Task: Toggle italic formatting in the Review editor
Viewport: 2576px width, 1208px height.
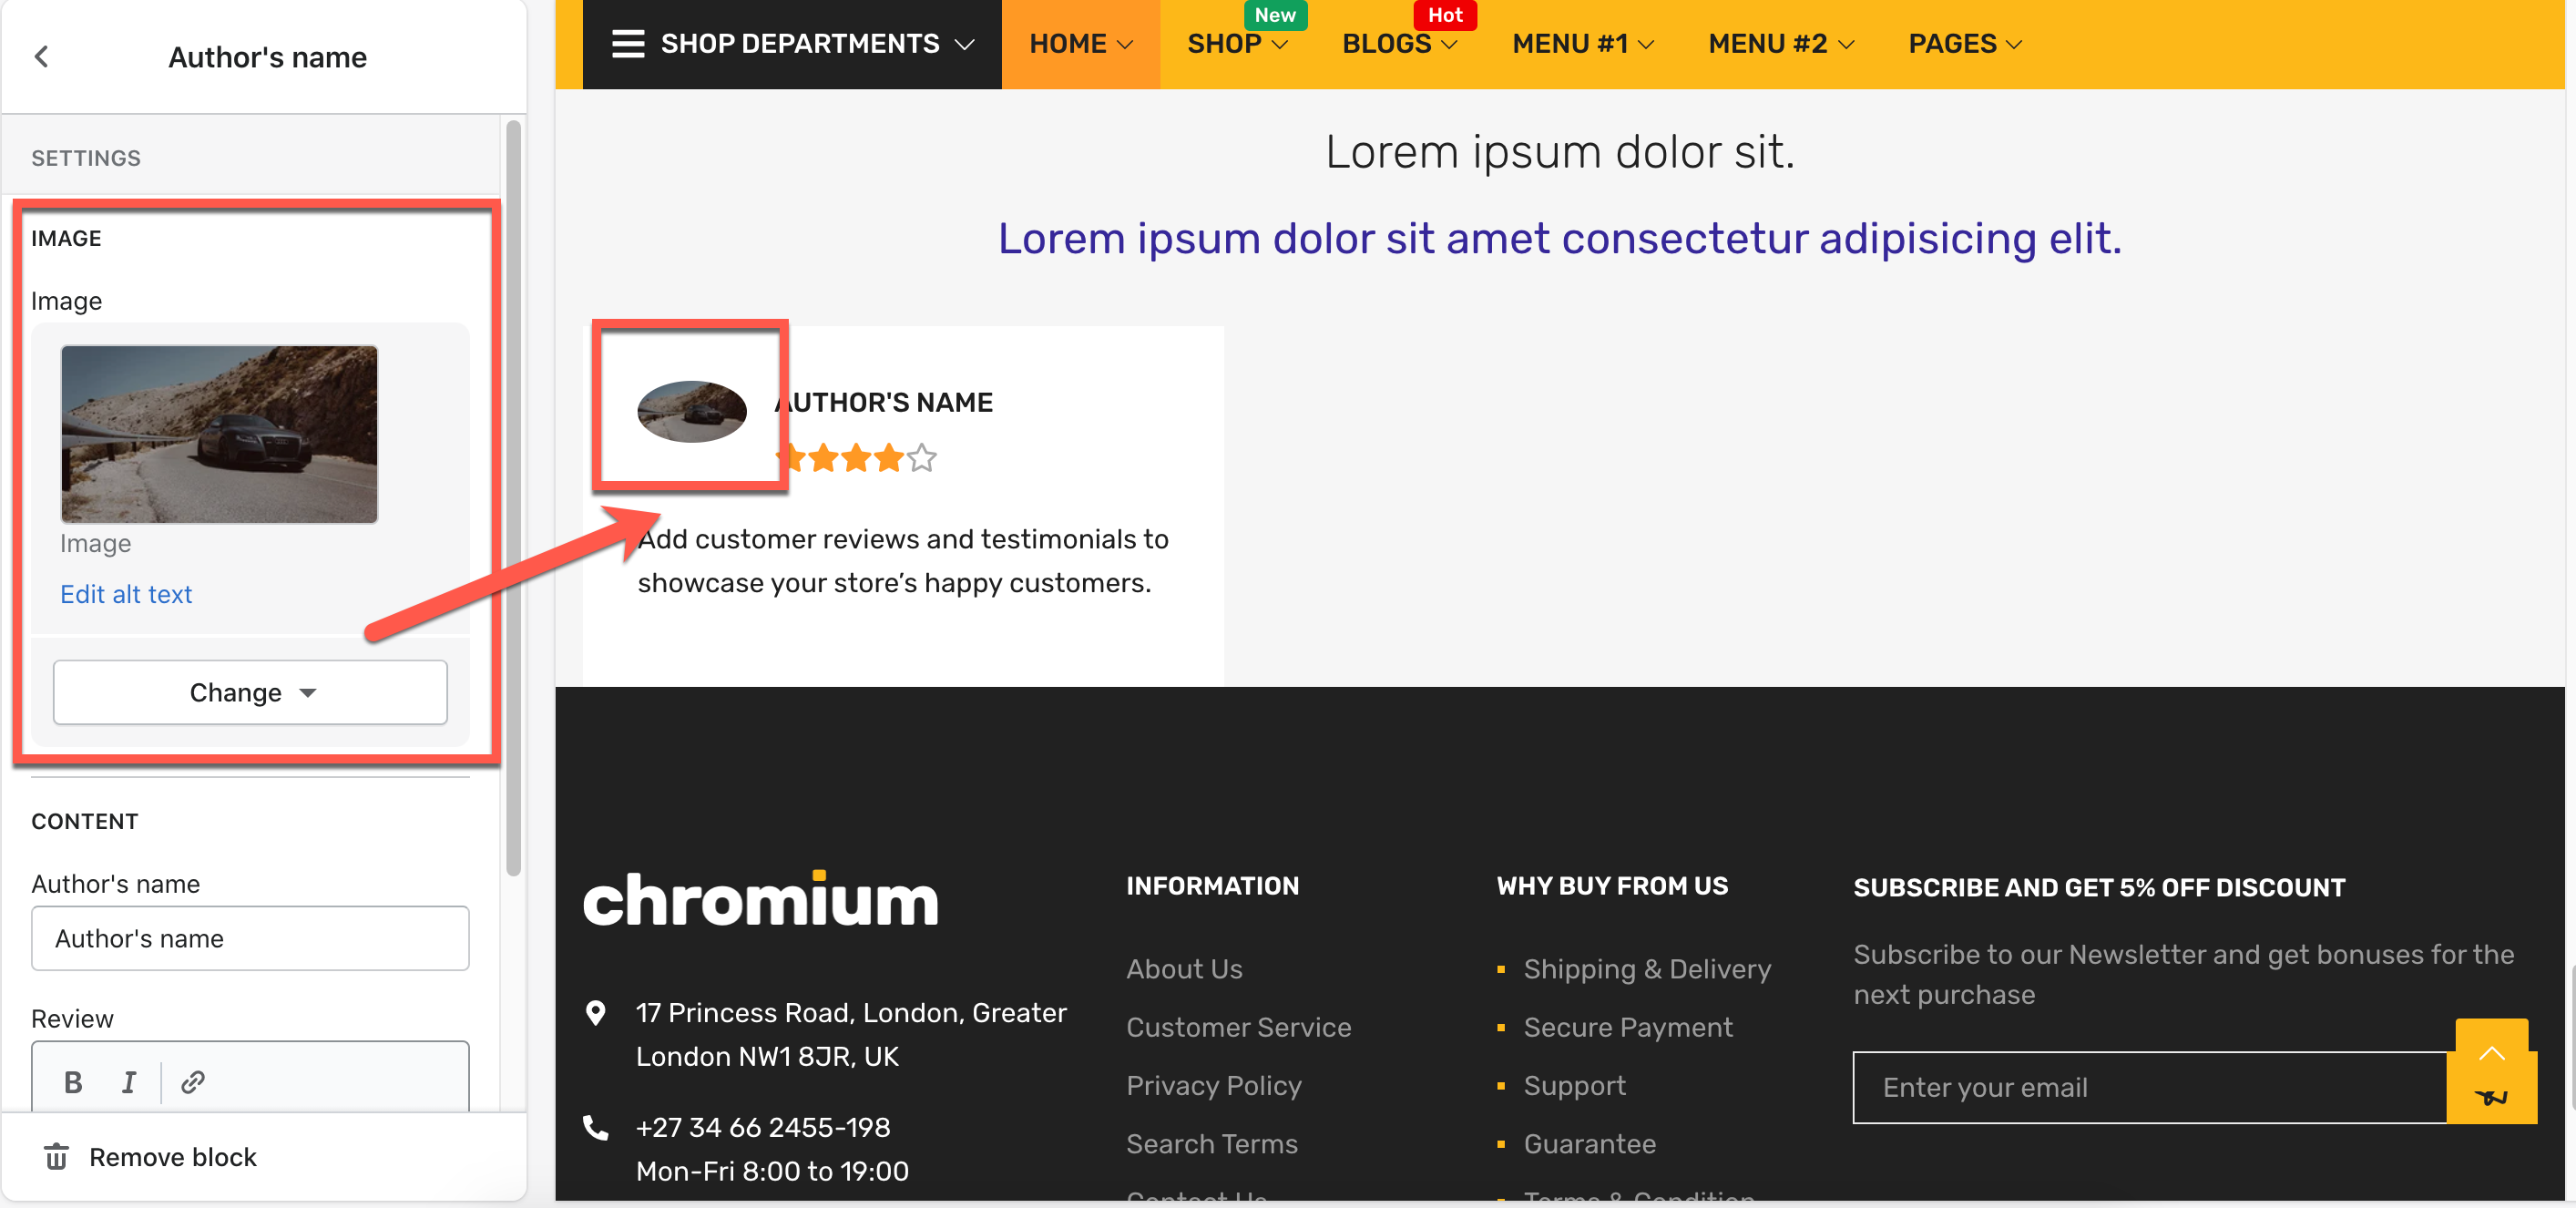Action: [x=128, y=1082]
